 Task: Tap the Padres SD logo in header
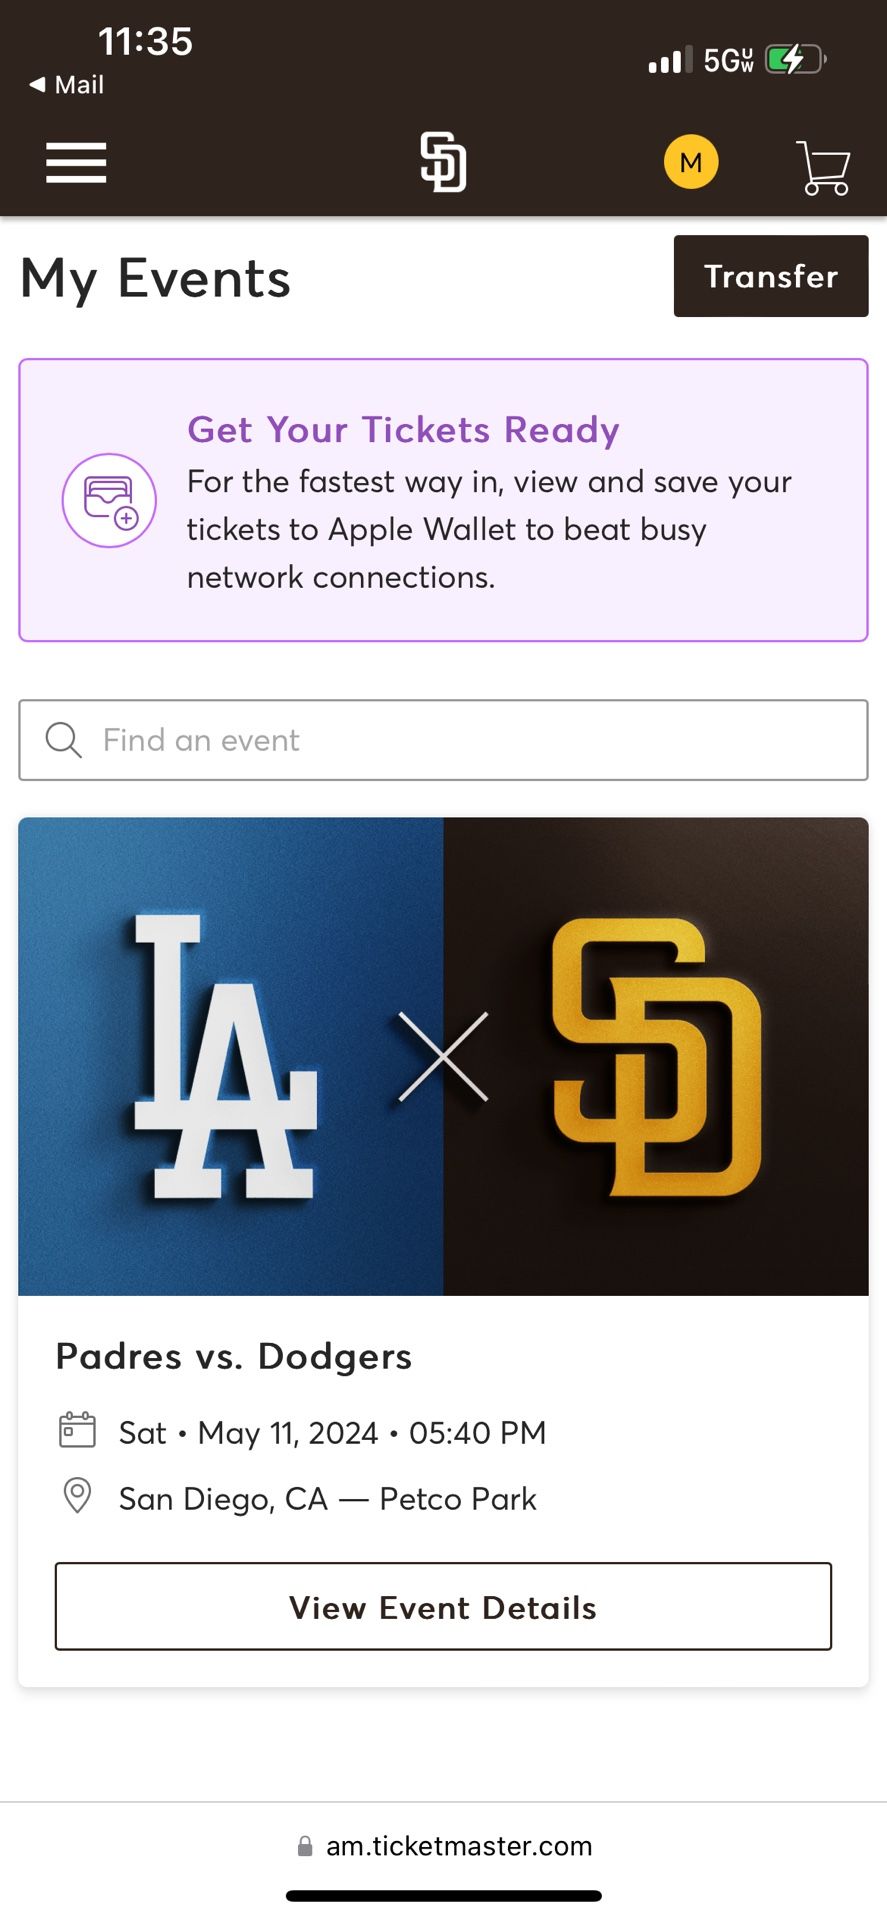point(443,162)
